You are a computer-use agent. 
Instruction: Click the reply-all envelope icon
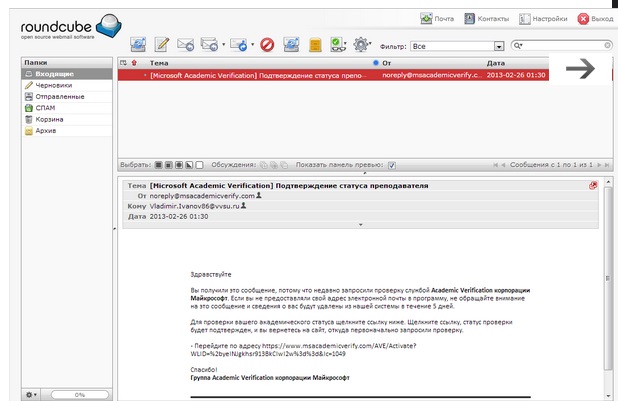click(209, 45)
